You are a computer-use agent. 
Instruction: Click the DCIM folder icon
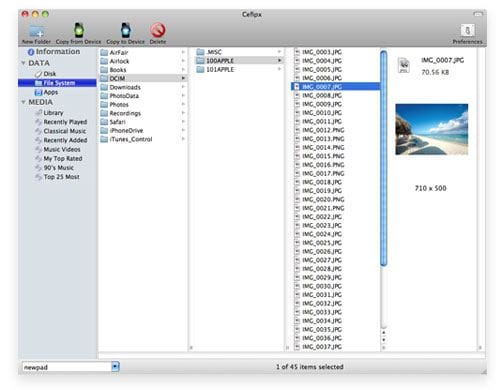coord(104,78)
